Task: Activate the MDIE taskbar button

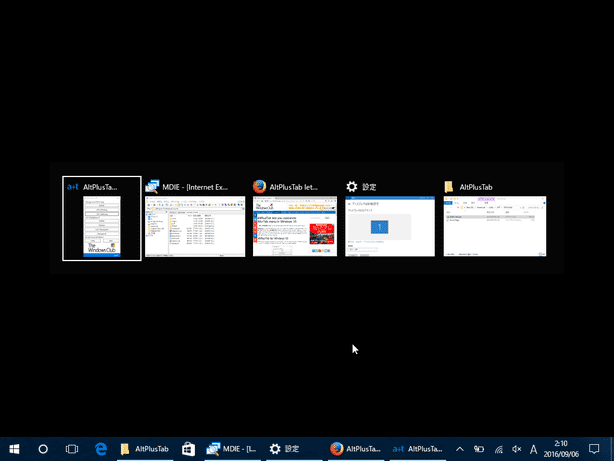Action: (233, 449)
